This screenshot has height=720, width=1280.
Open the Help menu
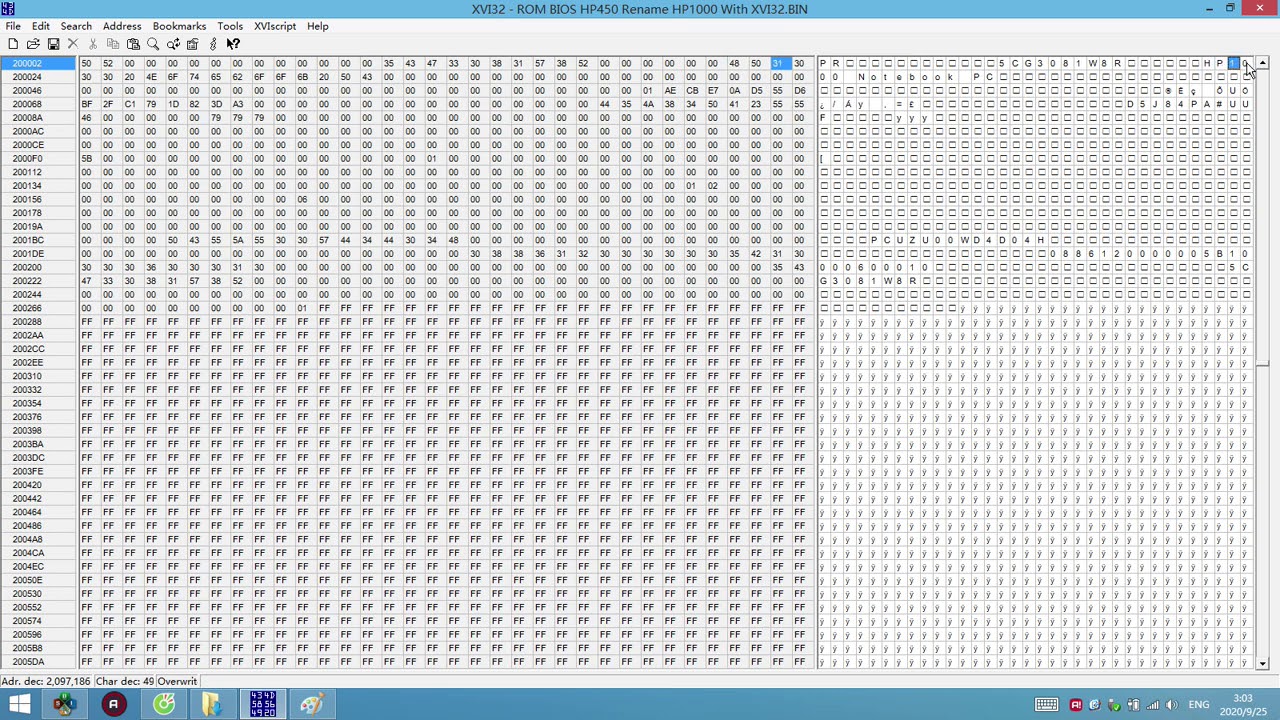(317, 26)
